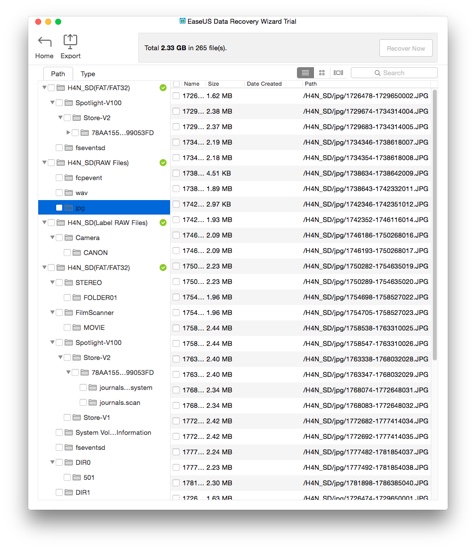
Task: Click the Export icon
Action: coord(70,41)
